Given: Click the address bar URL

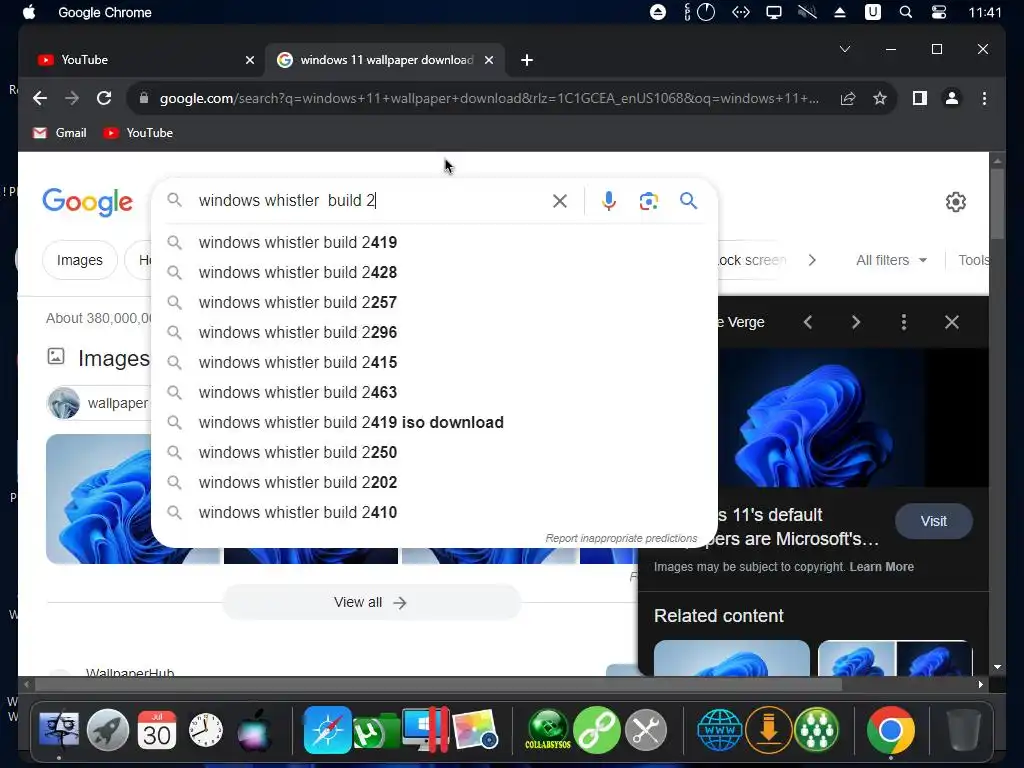Looking at the screenshot, I should [488, 98].
